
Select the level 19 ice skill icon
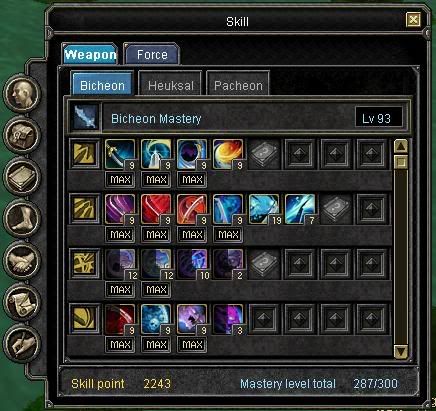click(264, 209)
